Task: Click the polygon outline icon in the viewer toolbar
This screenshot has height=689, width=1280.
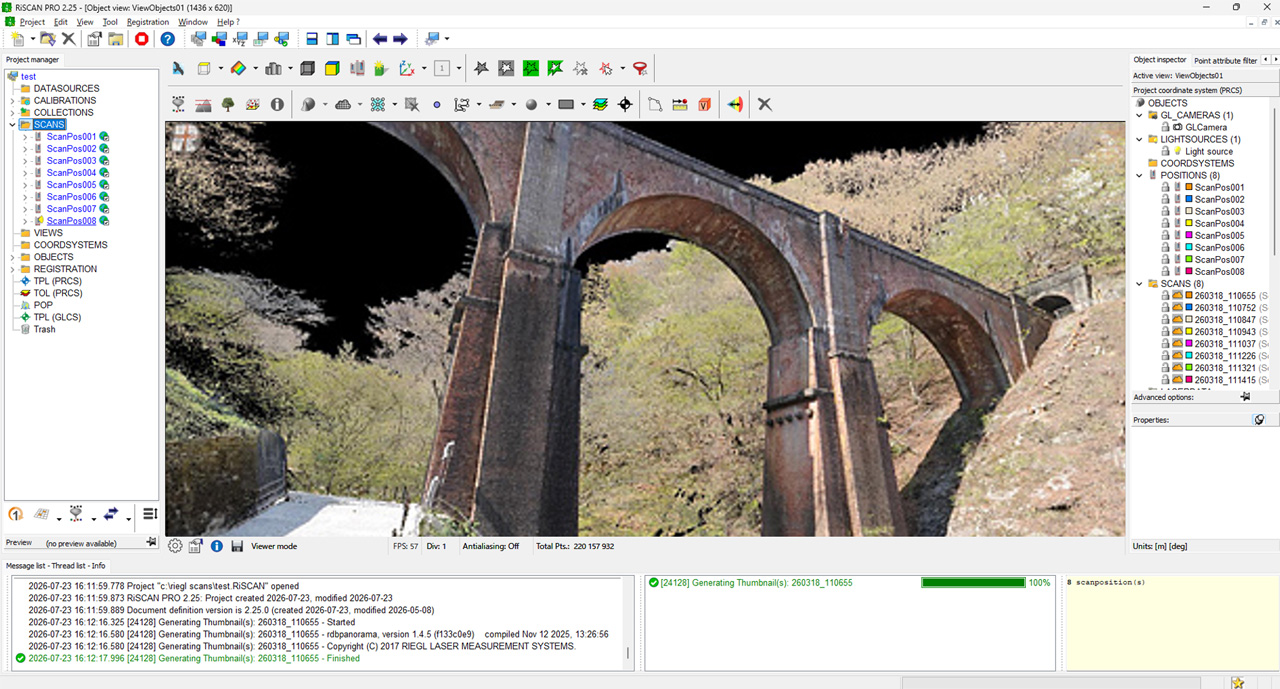Action: 655,104
